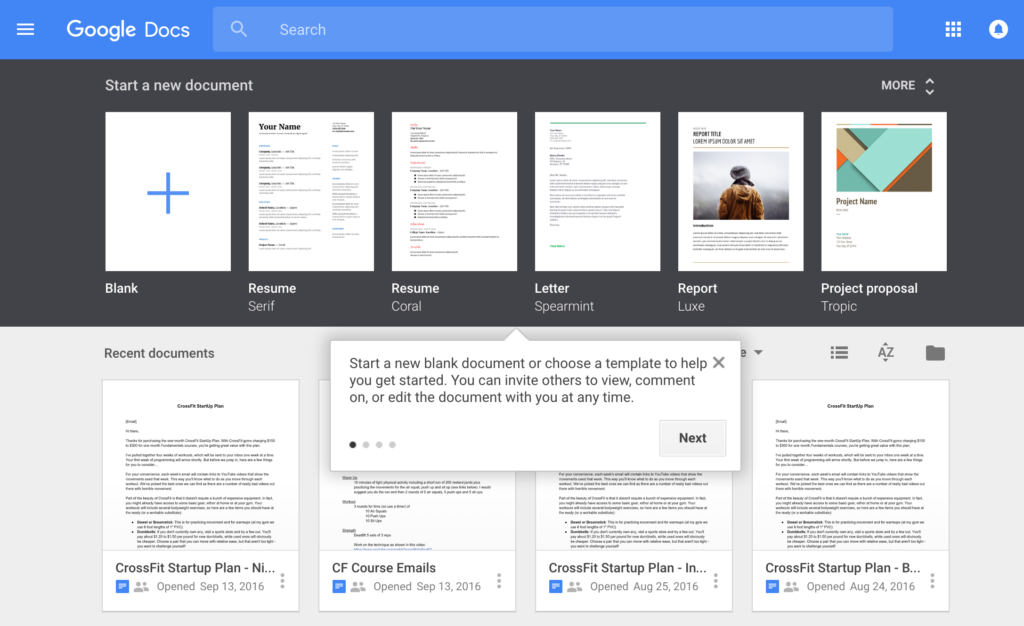Open the Google apps grid
The image size is (1024, 626).
(x=953, y=29)
